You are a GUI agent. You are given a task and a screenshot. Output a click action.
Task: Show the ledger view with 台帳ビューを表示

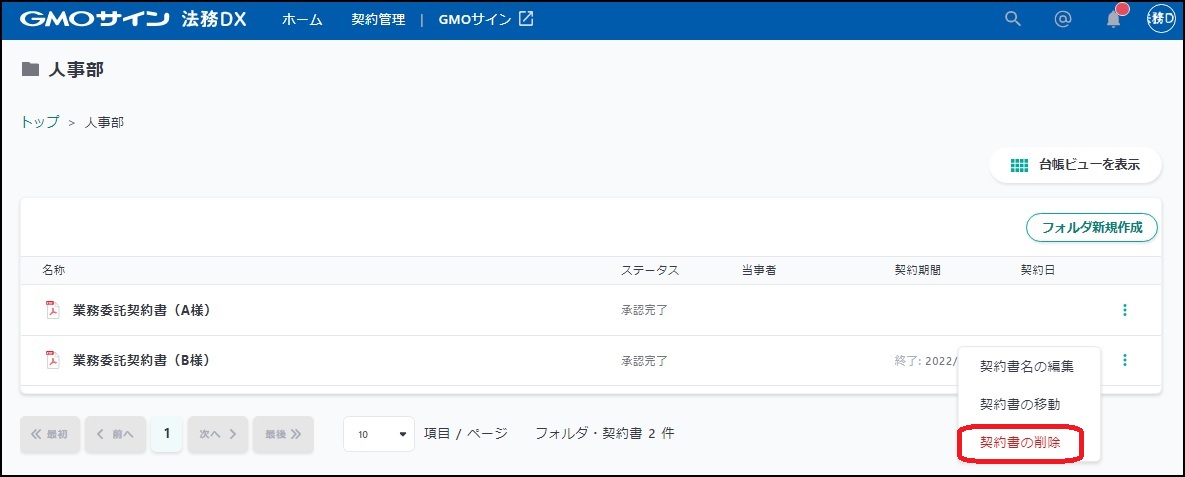1075,165
